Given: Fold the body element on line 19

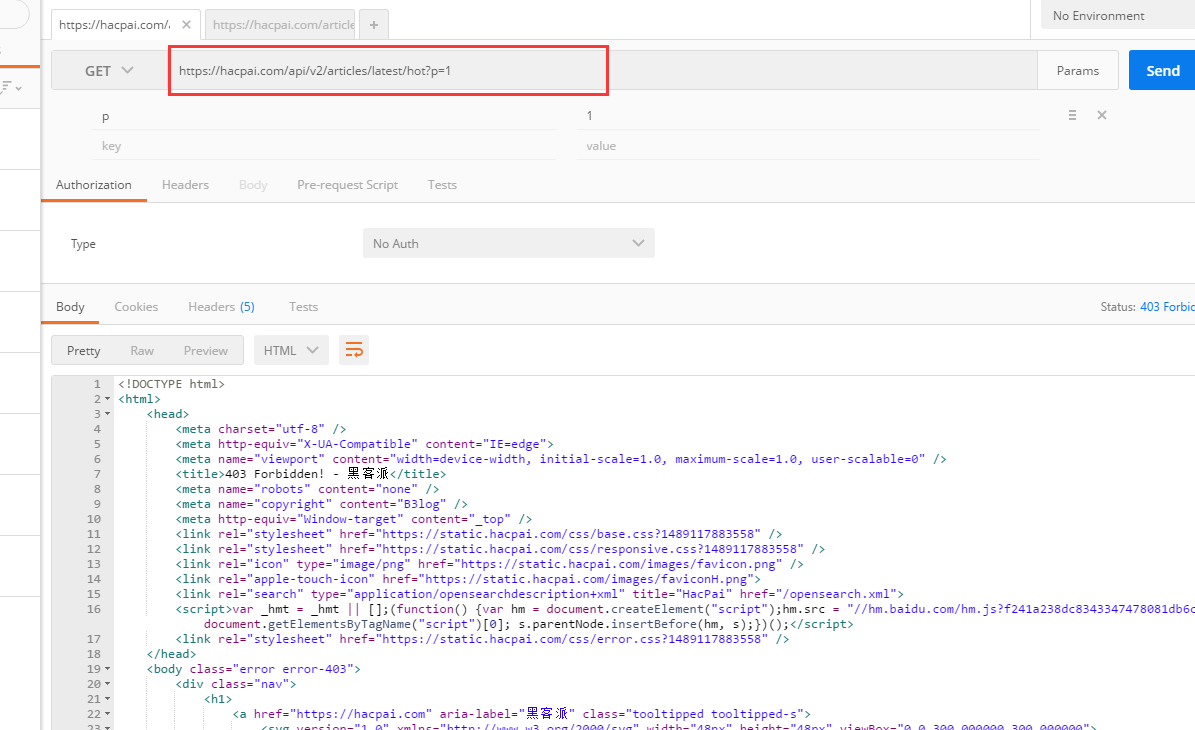Looking at the screenshot, I should (108, 669).
